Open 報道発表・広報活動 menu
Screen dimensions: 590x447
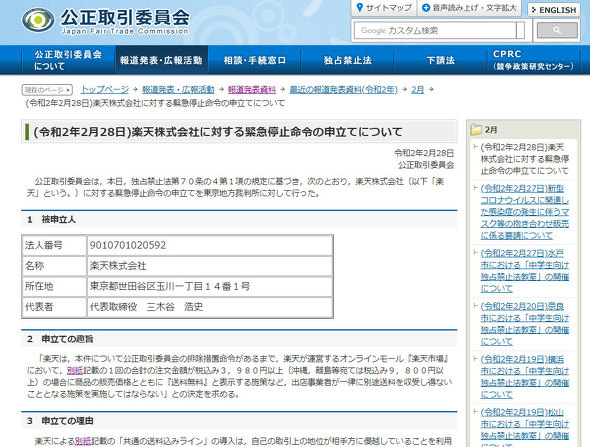[161, 60]
